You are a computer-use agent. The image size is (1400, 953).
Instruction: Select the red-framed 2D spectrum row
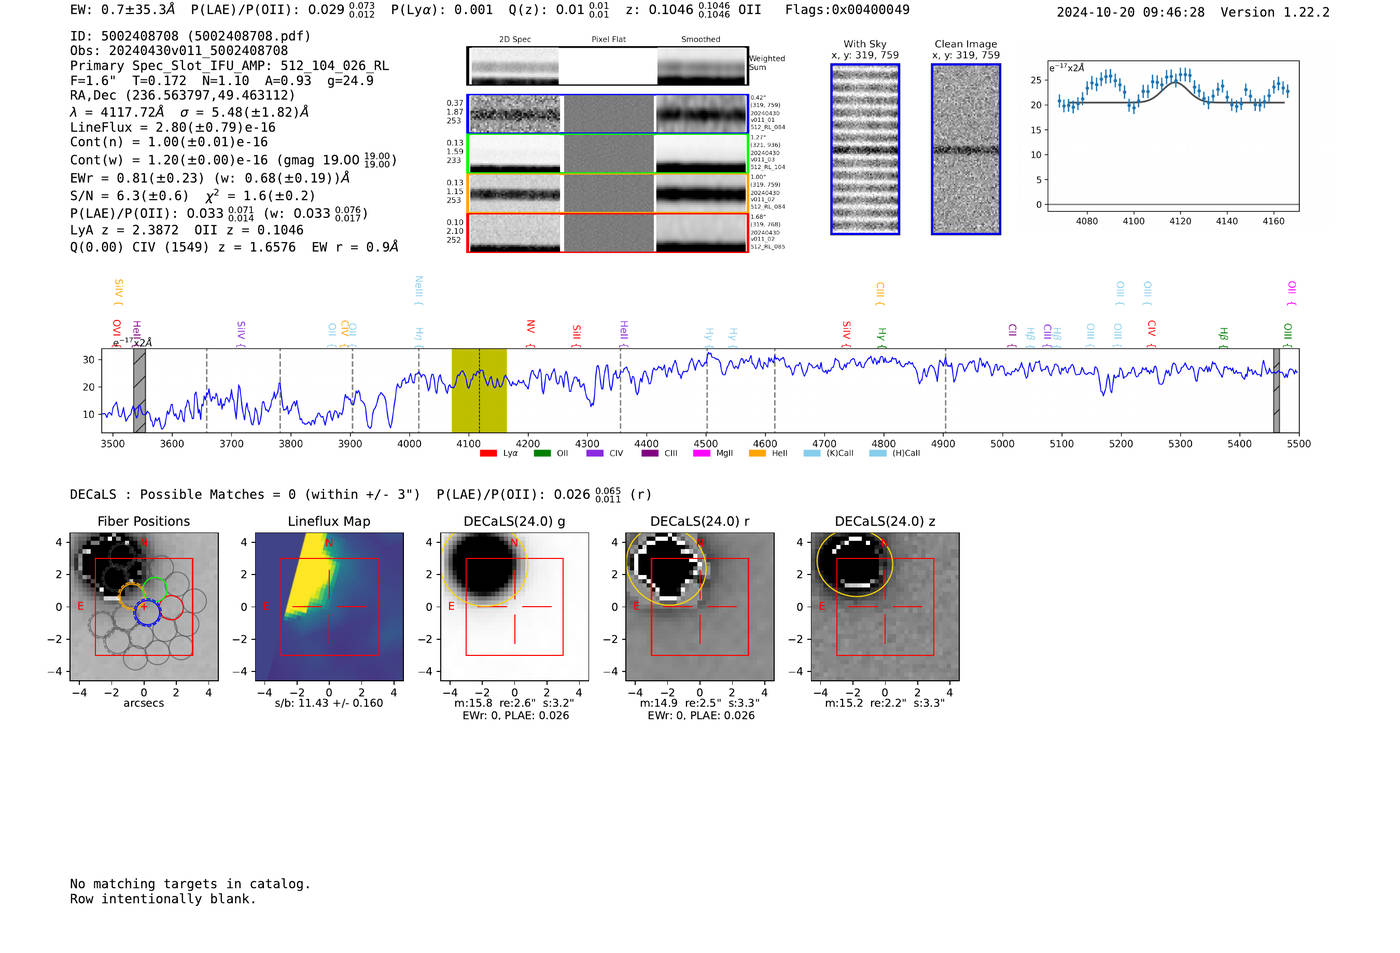click(608, 232)
